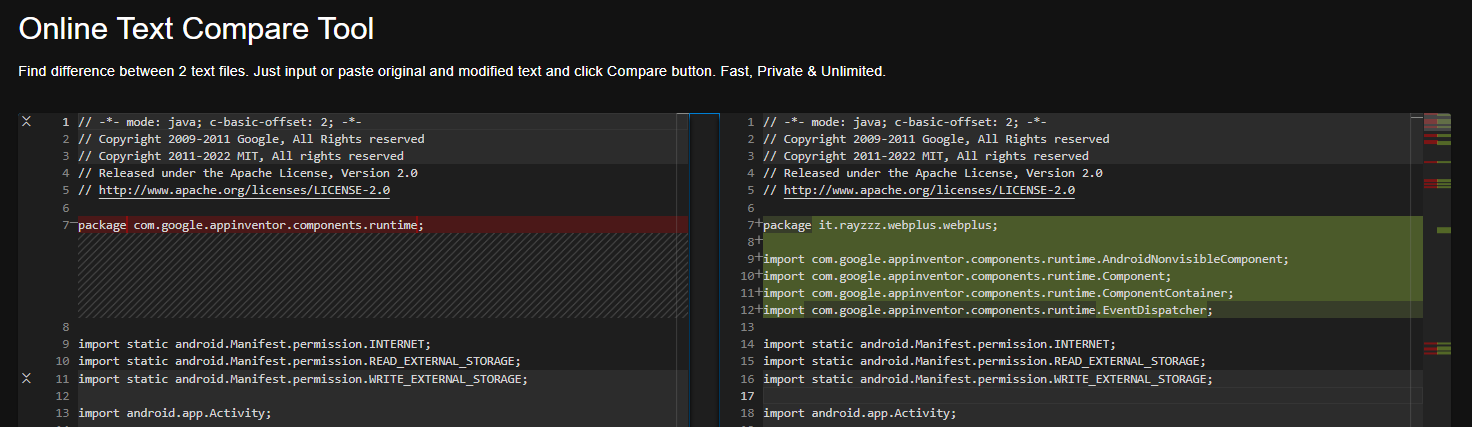
Task: Click the hatched placeholder region in the left pane
Action: pyautogui.click(x=383, y=276)
